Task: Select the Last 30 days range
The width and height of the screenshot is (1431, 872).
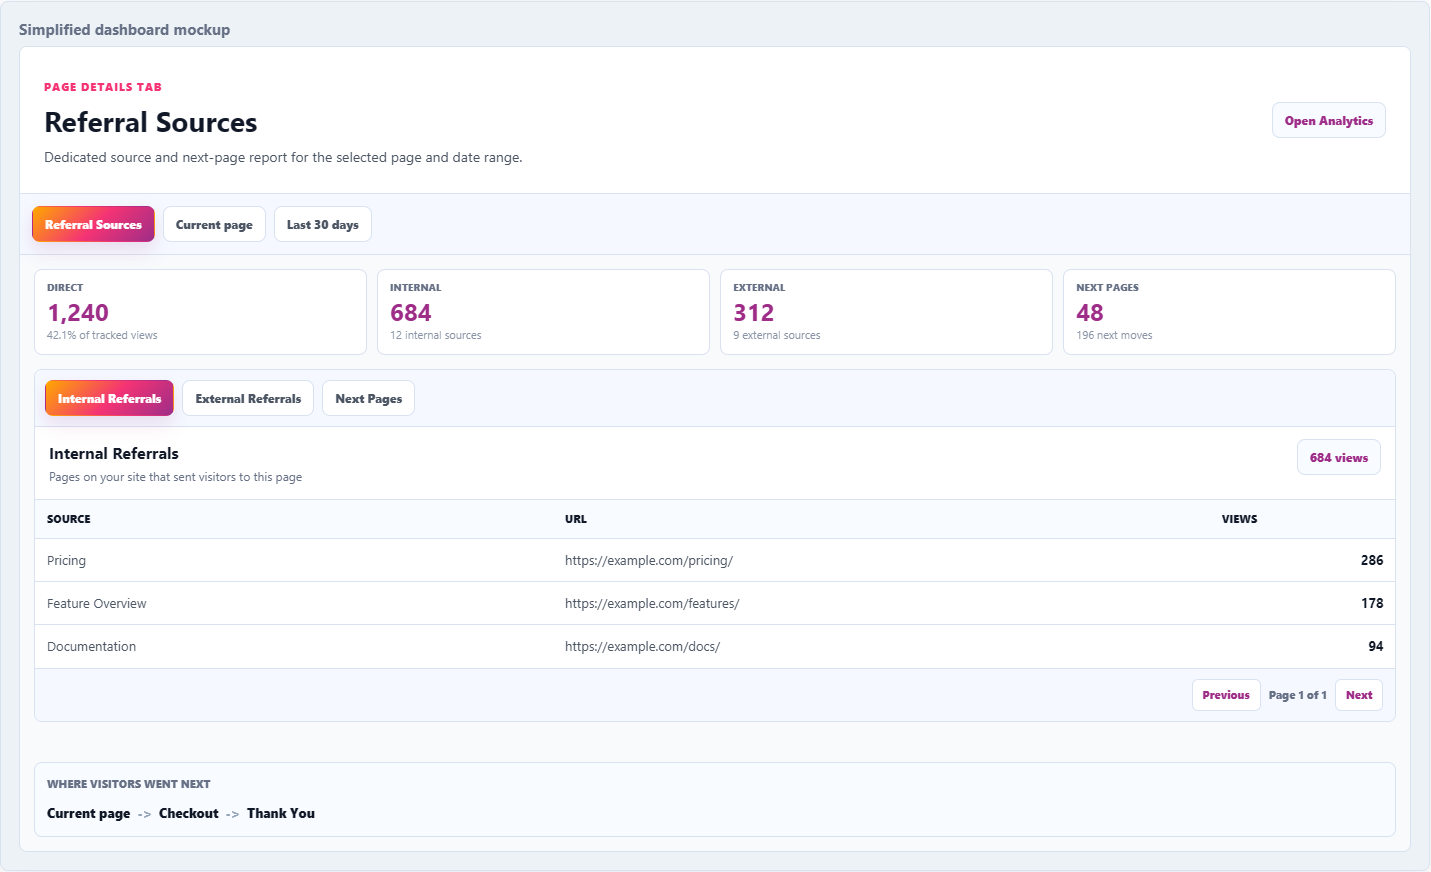Action: (322, 224)
